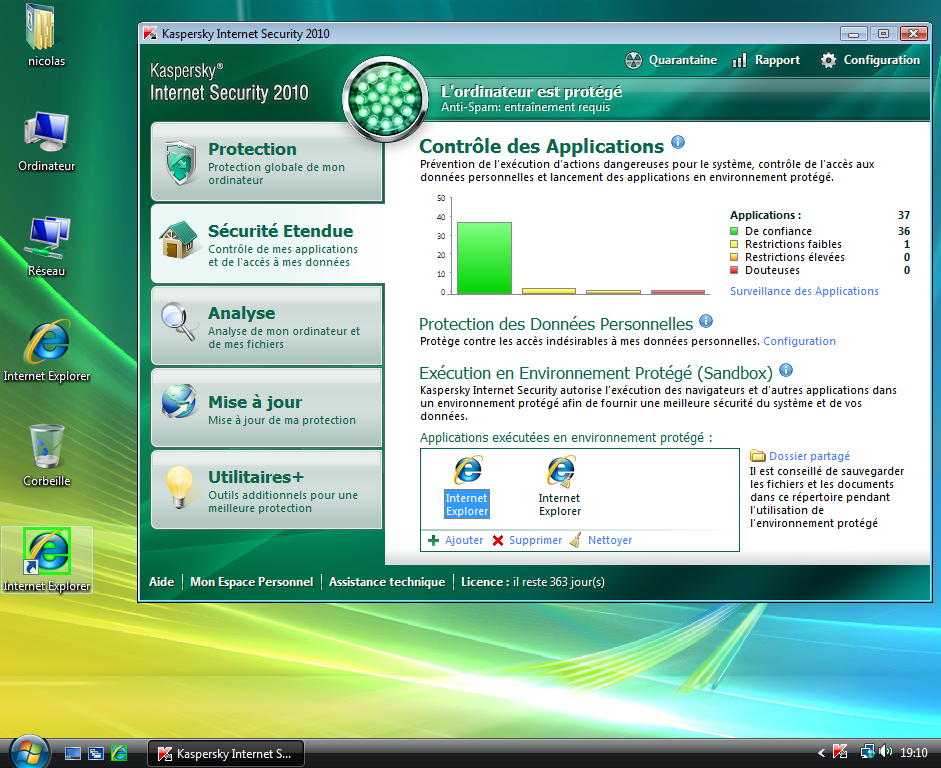This screenshot has width=941, height=768.
Task: Click the green plus Ajouter icon
Action: coord(433,540)
